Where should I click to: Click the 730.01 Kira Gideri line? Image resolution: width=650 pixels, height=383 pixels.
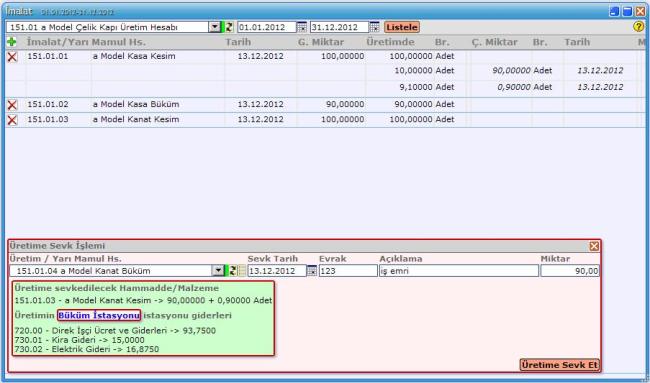tap(80, 340)
